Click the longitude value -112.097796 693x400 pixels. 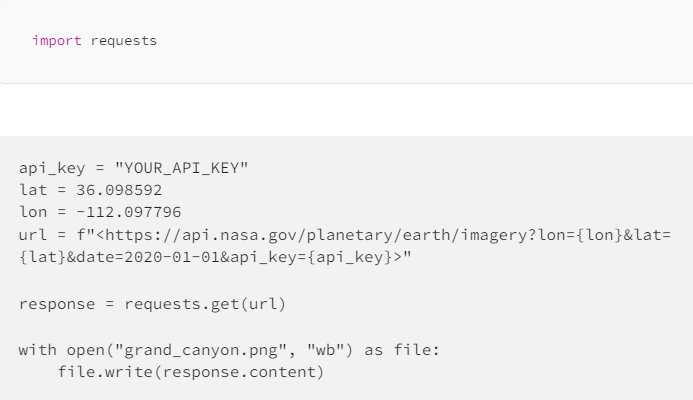tap(129, 212)
